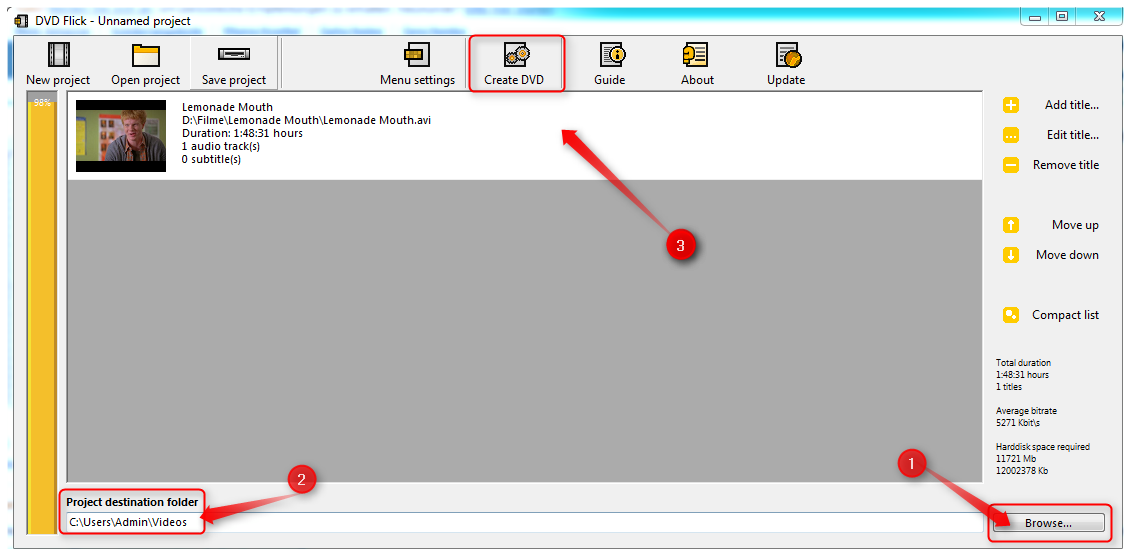1124x549 pixels.
Task: Click the Move down arrow icon
Action: [x=1011, y=255]
